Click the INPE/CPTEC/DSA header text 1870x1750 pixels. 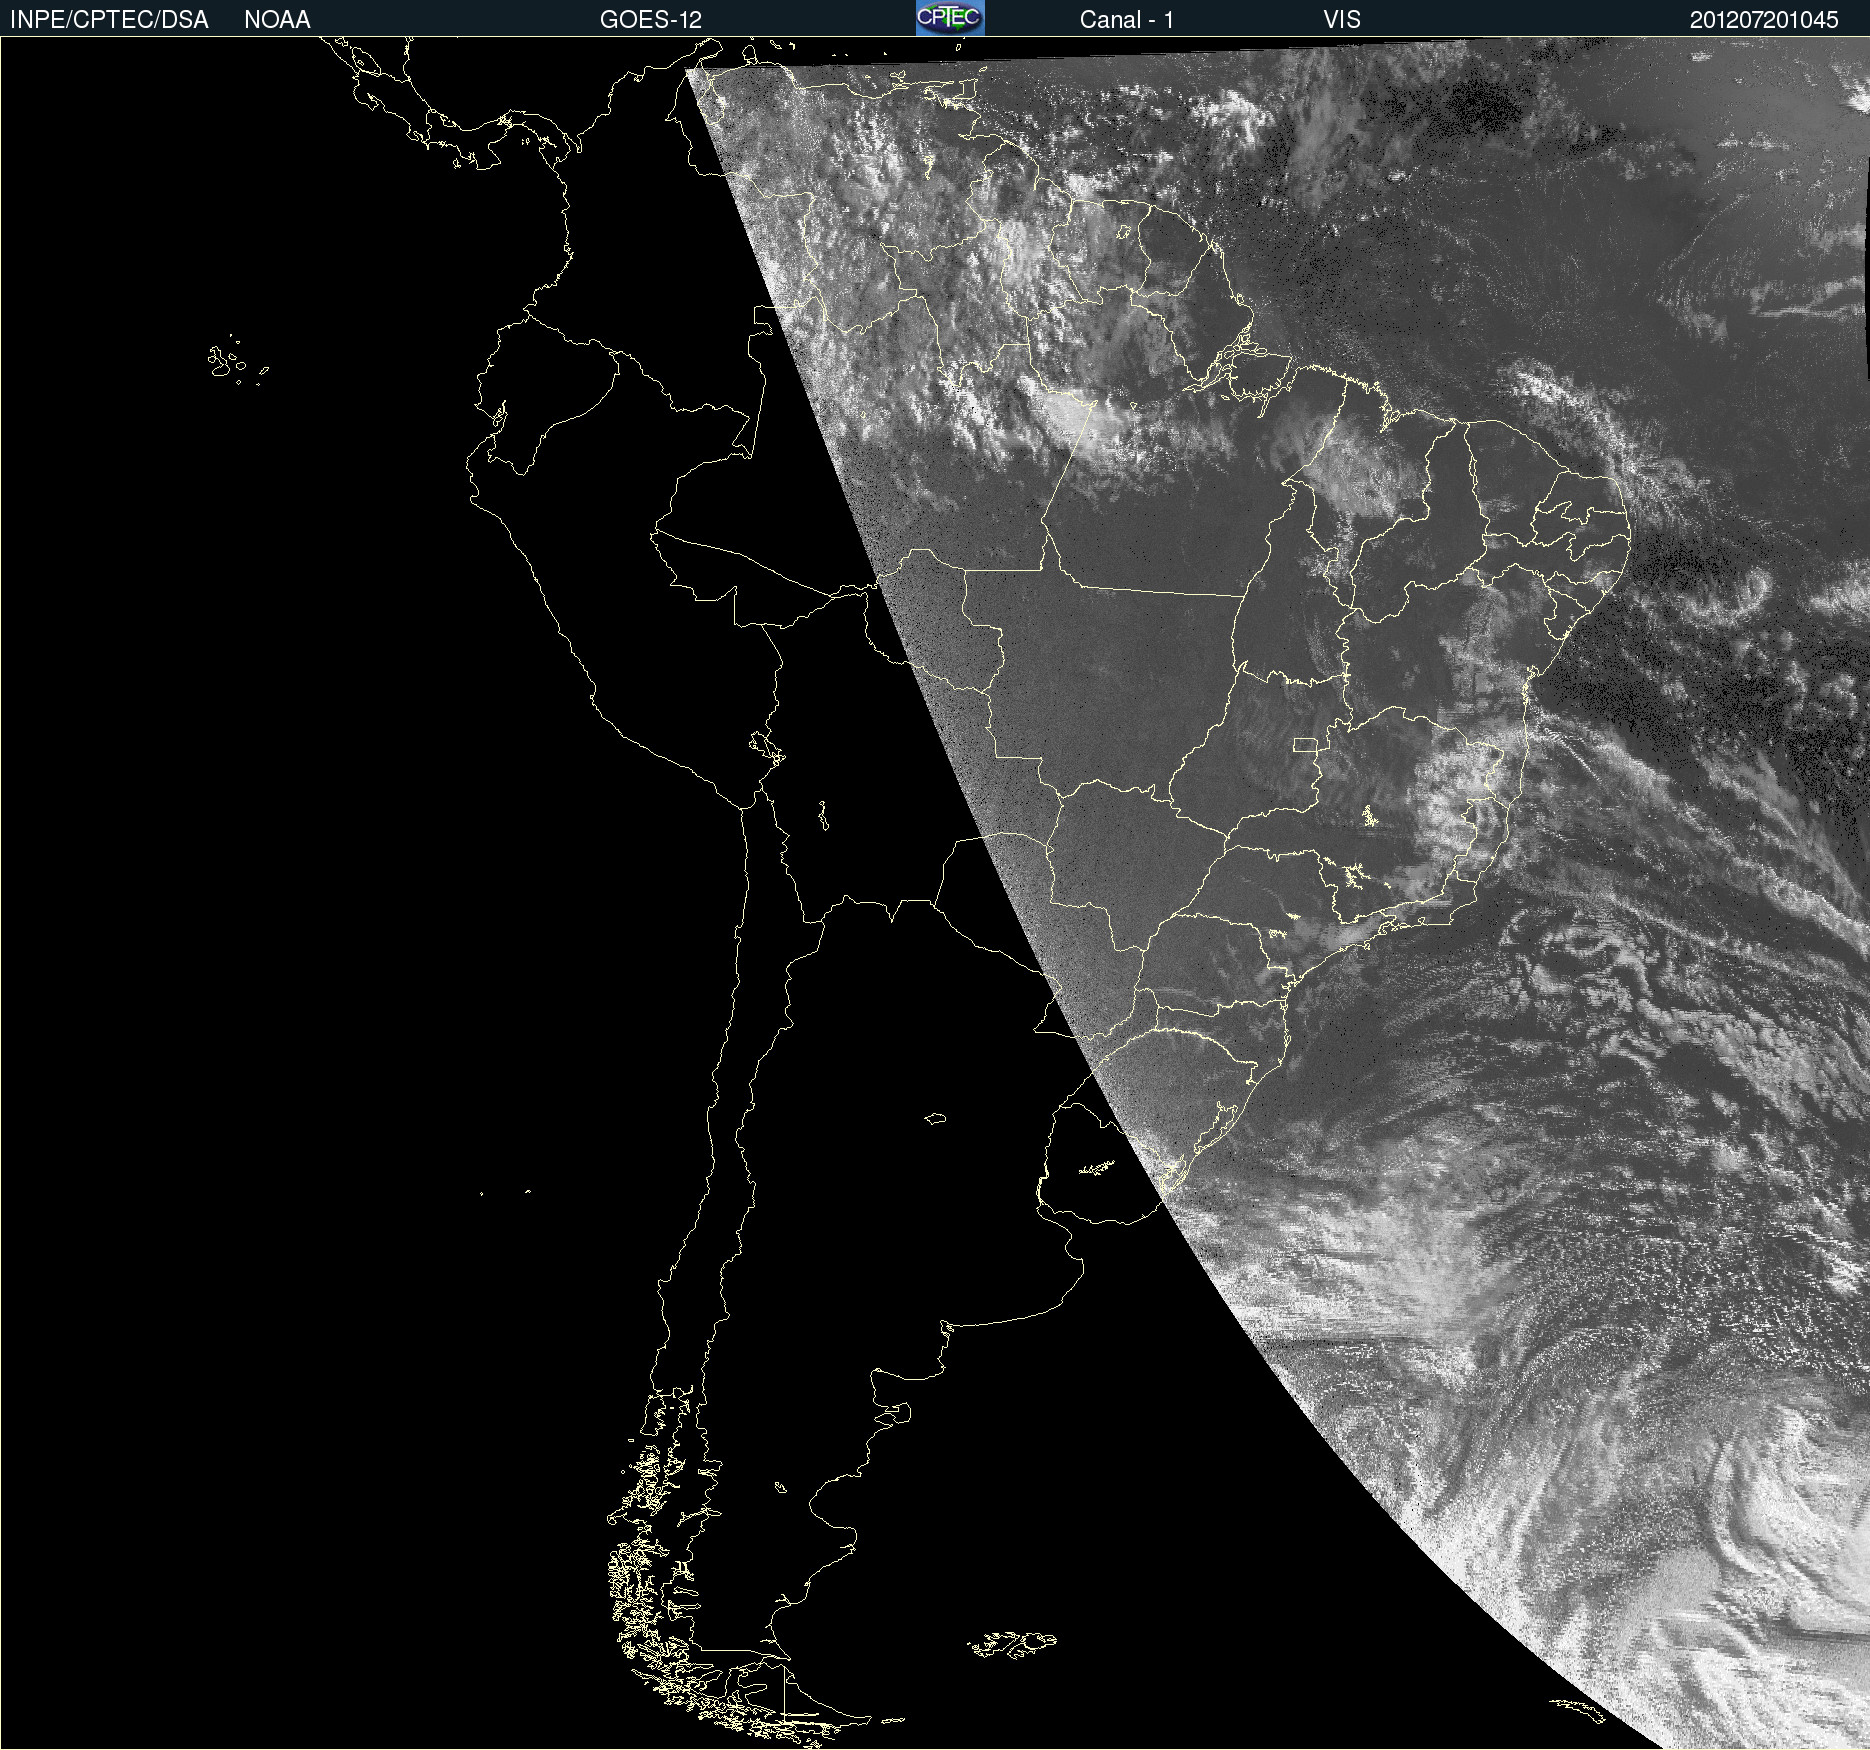point(109,20)
